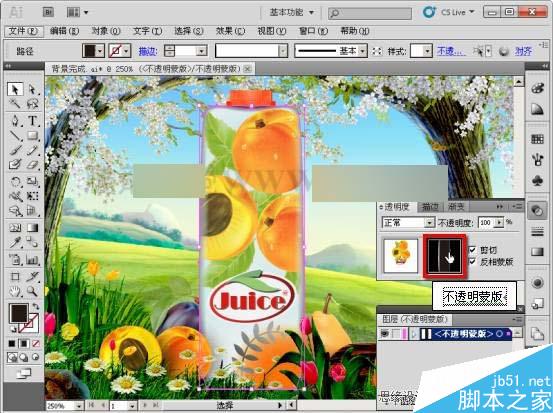Viewport: 553px width, 413px height.
Task: Select the Direct Selection tool
Action: pyautogui.click(x=32, y=90)
